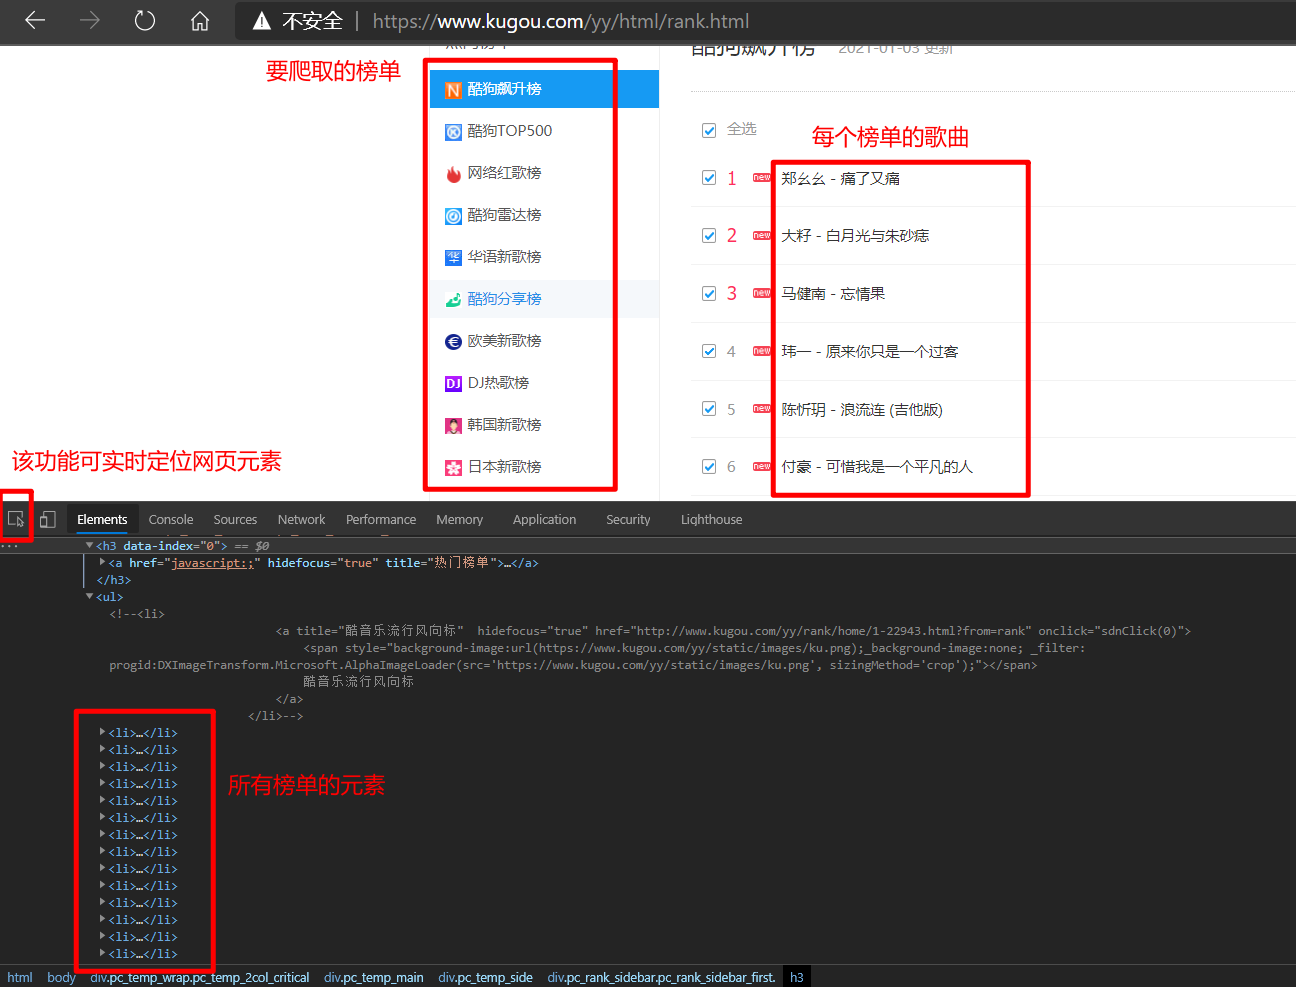This screenshot has height=987, width=1296.
Task: Collapse the ul node in the DOM tree
Action: point(90,596)
